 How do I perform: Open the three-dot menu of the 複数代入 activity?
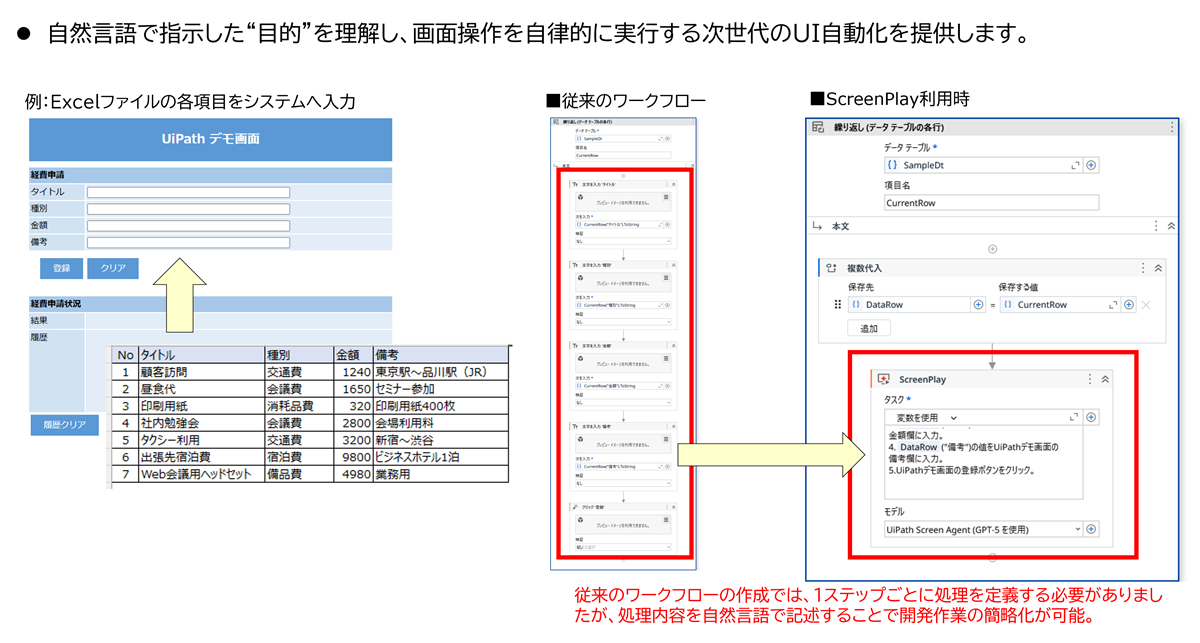point(1143,268)
